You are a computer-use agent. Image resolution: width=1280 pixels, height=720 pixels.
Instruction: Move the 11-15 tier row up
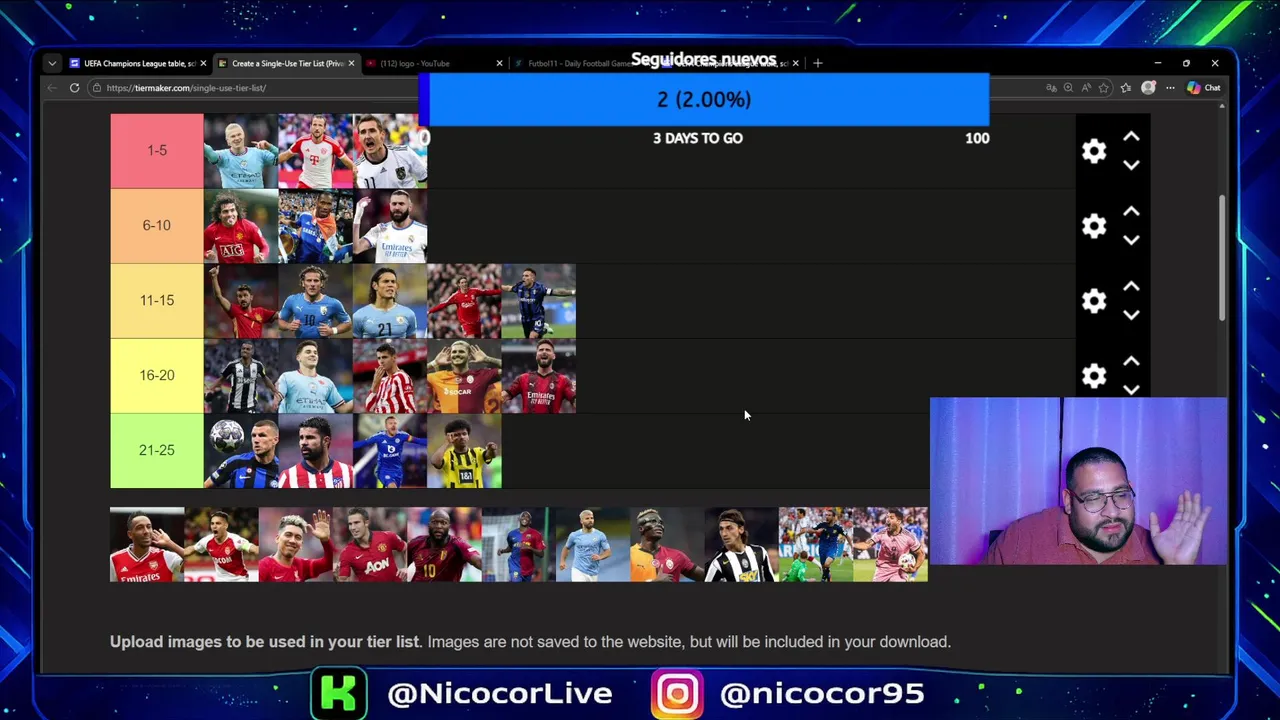[1131, 287]
